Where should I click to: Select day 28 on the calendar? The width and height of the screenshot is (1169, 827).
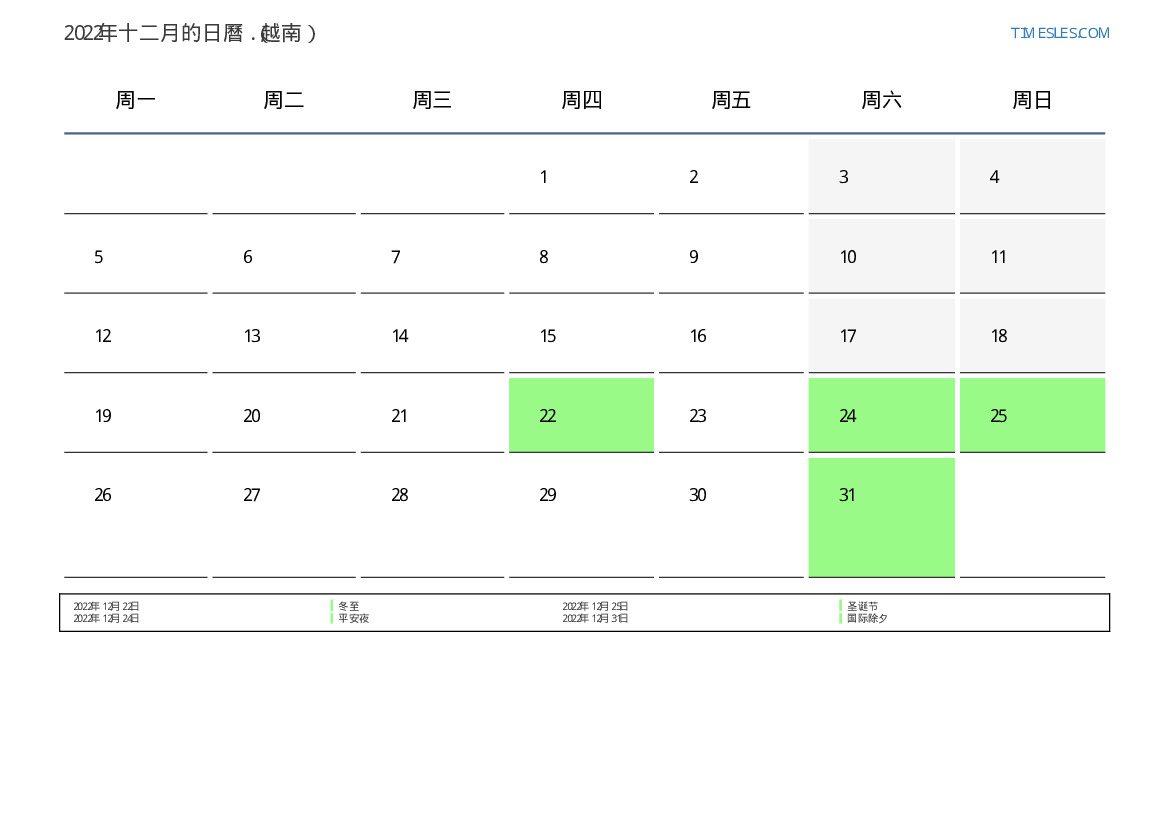[x=432, y=518]
